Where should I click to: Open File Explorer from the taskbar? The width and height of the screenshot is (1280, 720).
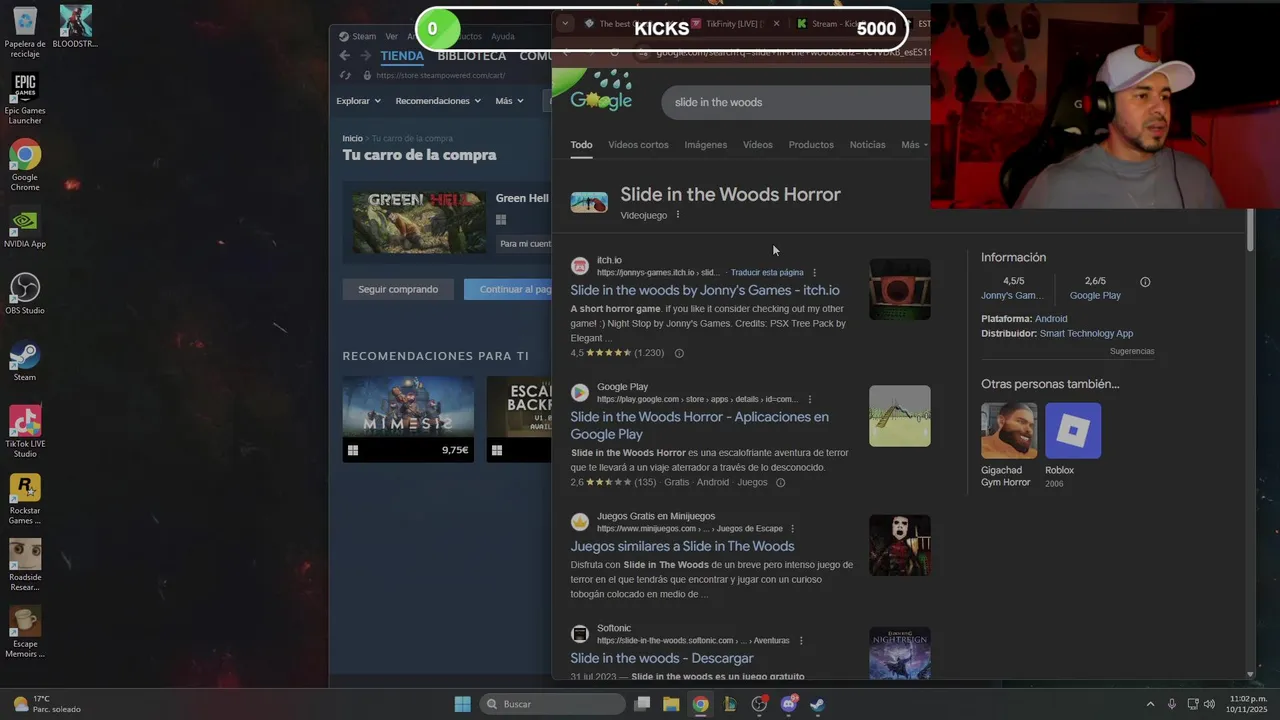pos(671,704)
